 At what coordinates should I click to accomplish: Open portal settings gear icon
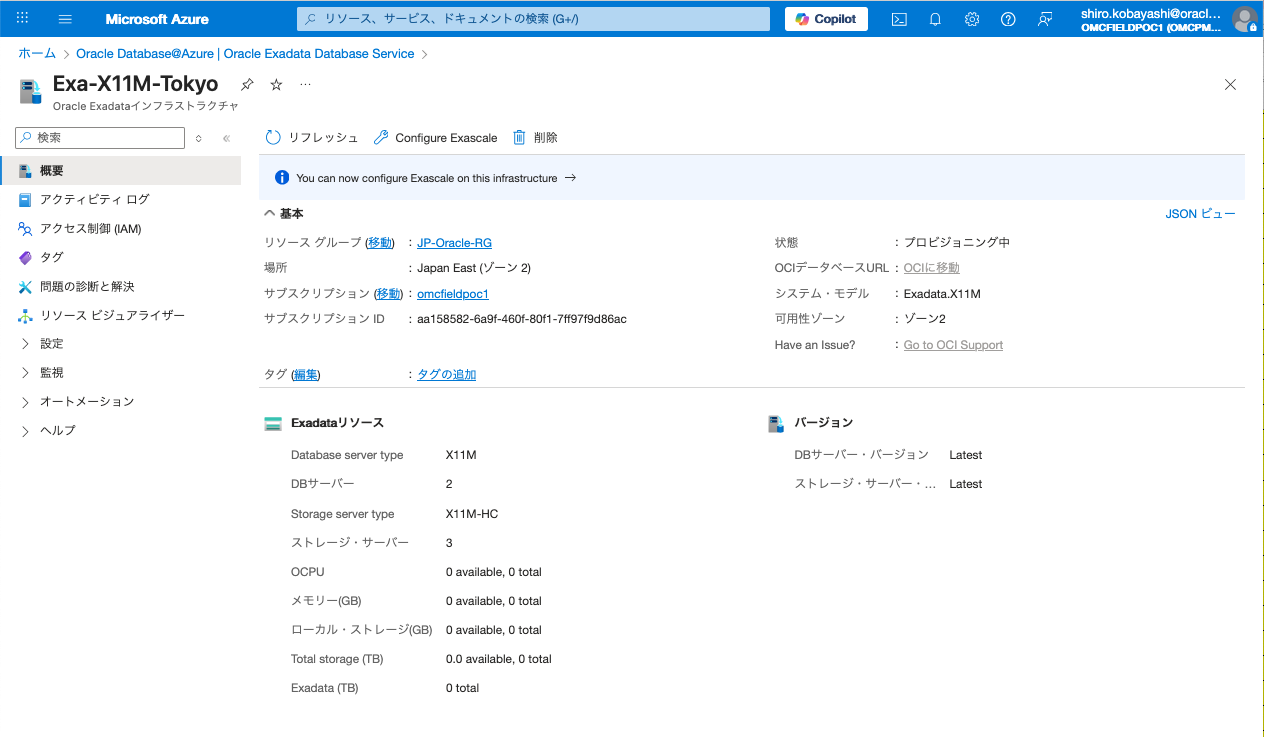(972, 19)
